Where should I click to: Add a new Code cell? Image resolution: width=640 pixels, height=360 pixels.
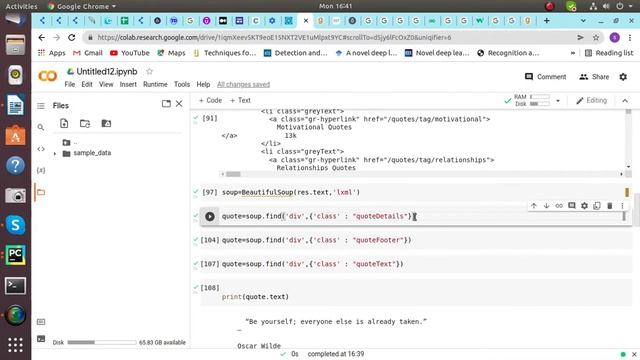pyautogui.click(x=210, y=100)
